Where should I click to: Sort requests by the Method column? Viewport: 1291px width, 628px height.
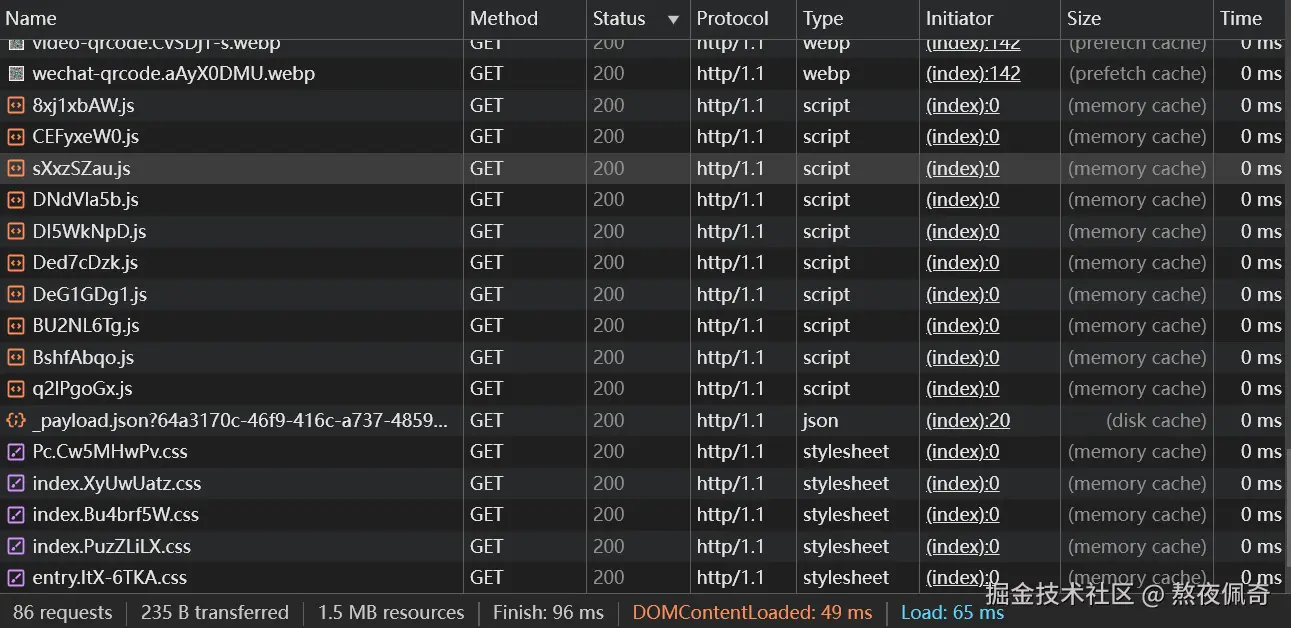(503, 19)
